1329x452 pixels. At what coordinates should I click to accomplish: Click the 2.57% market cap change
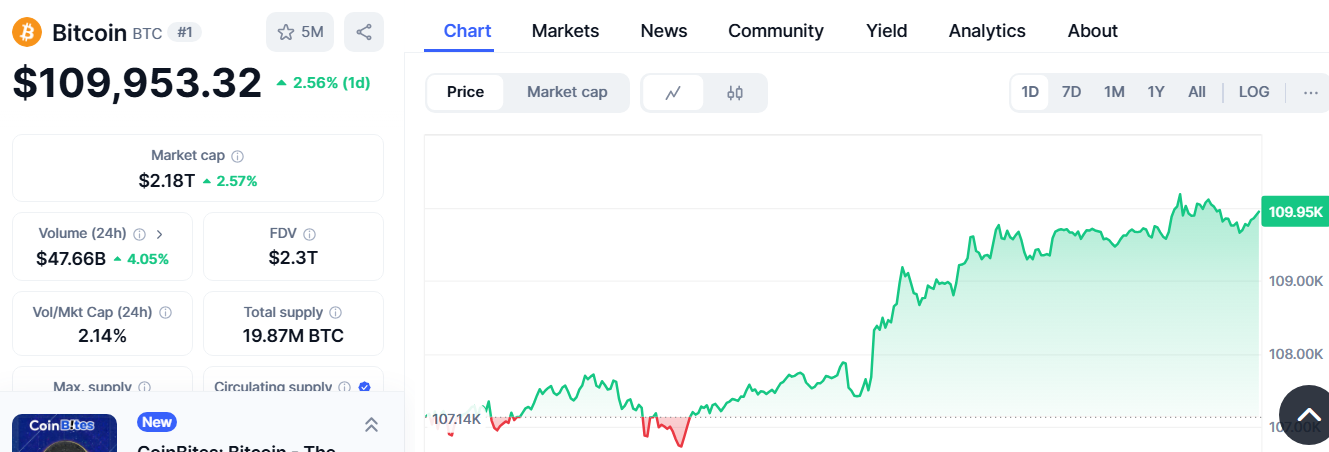[x=229, y=181]
